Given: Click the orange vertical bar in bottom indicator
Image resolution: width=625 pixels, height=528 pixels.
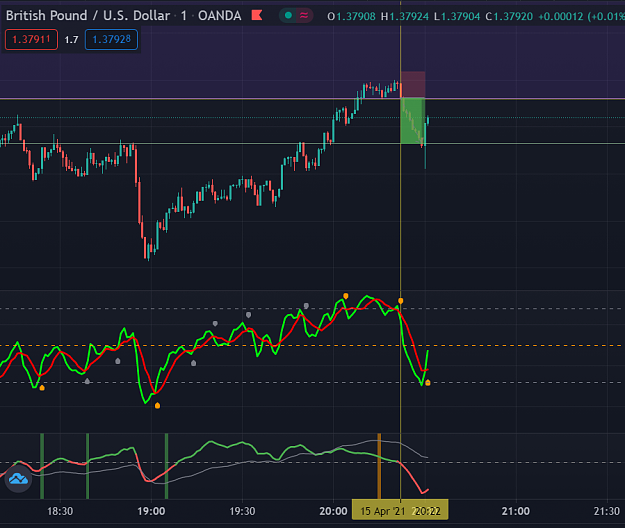Looking at the screenshot, I should coord(379,466).
